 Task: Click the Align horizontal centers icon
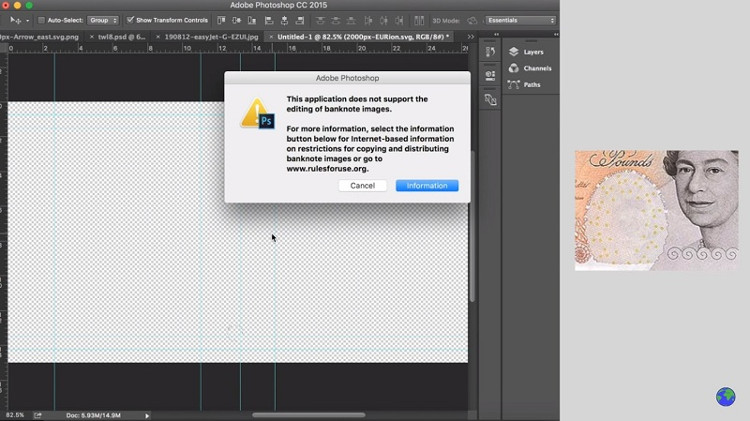click(x=284, y=20)
